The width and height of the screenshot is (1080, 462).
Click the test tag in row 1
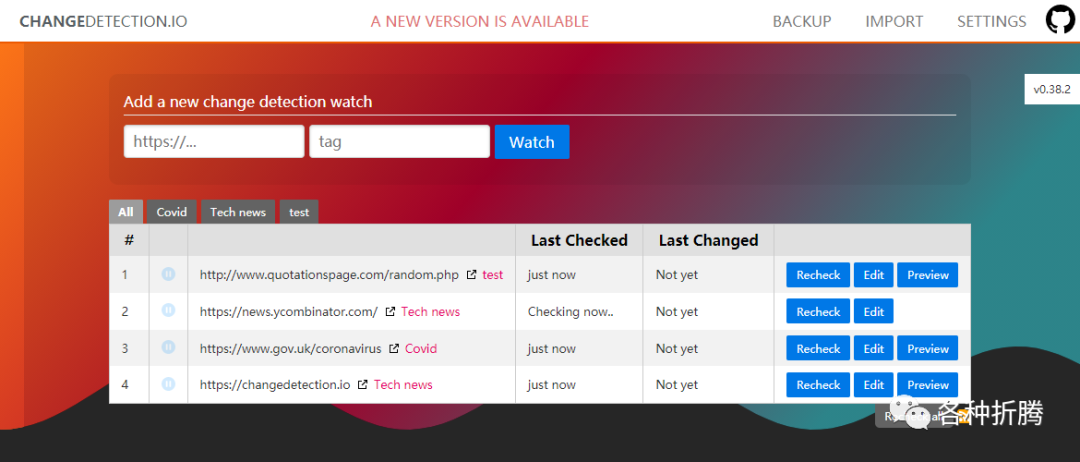click(x=492, y=275)
